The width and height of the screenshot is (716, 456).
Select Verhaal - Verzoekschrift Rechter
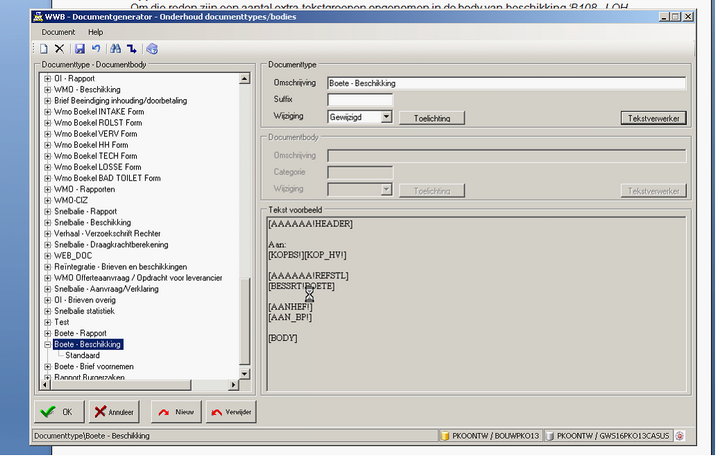coord(107,233)
